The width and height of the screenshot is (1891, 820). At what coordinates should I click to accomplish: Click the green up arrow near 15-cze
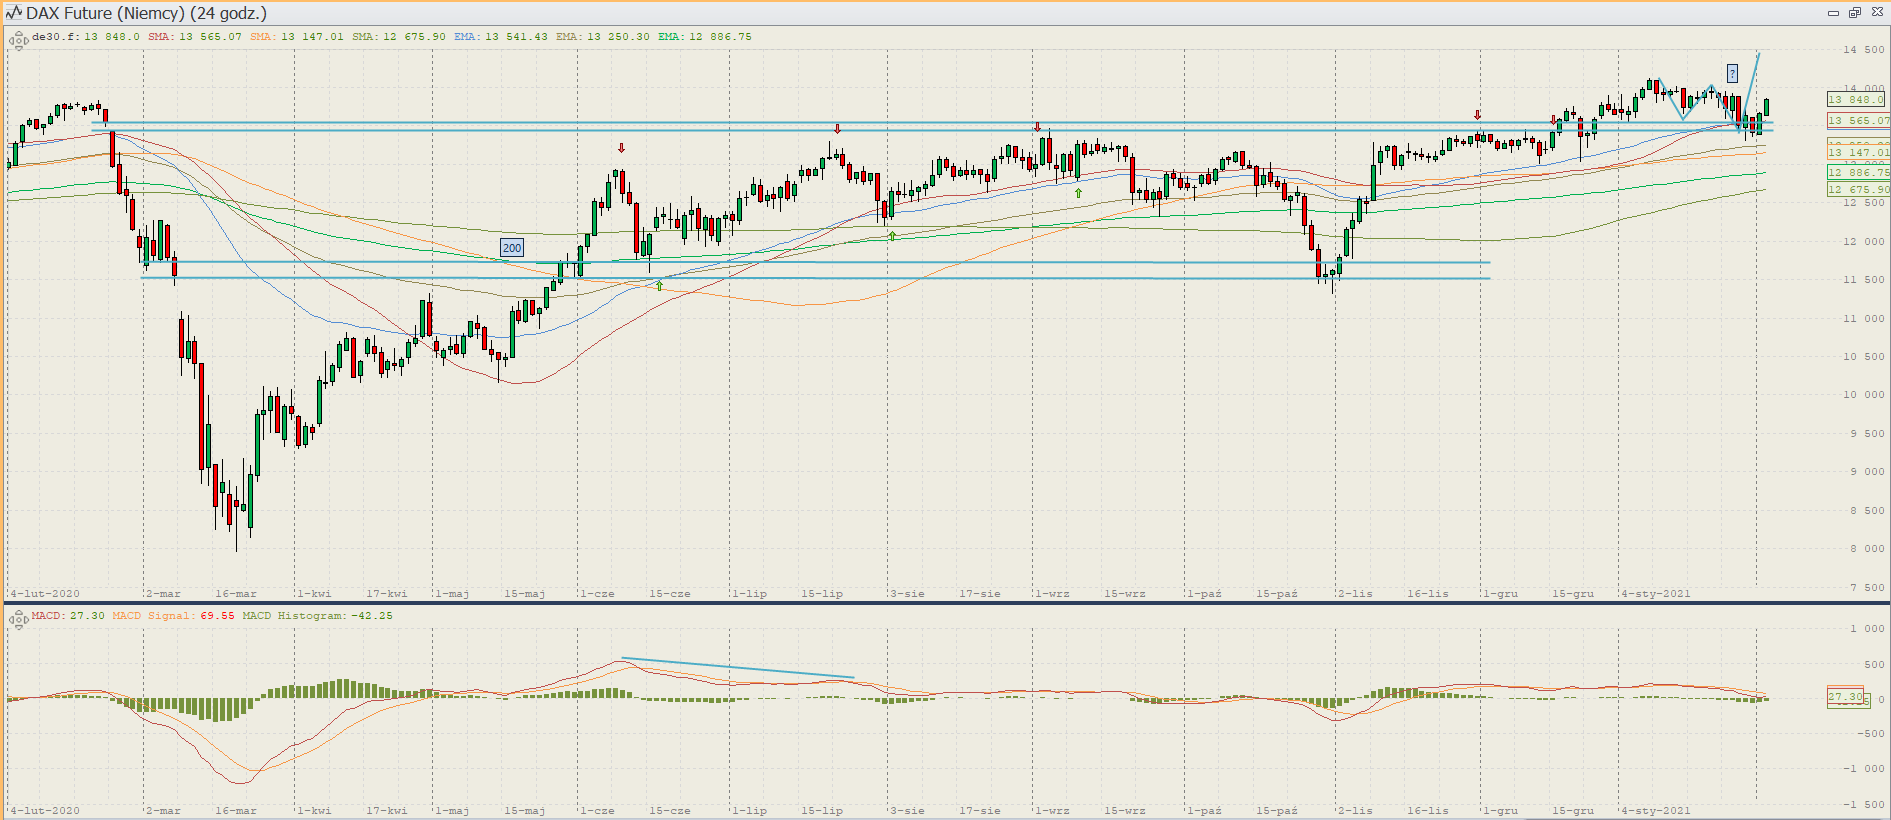tap(659, 286)
